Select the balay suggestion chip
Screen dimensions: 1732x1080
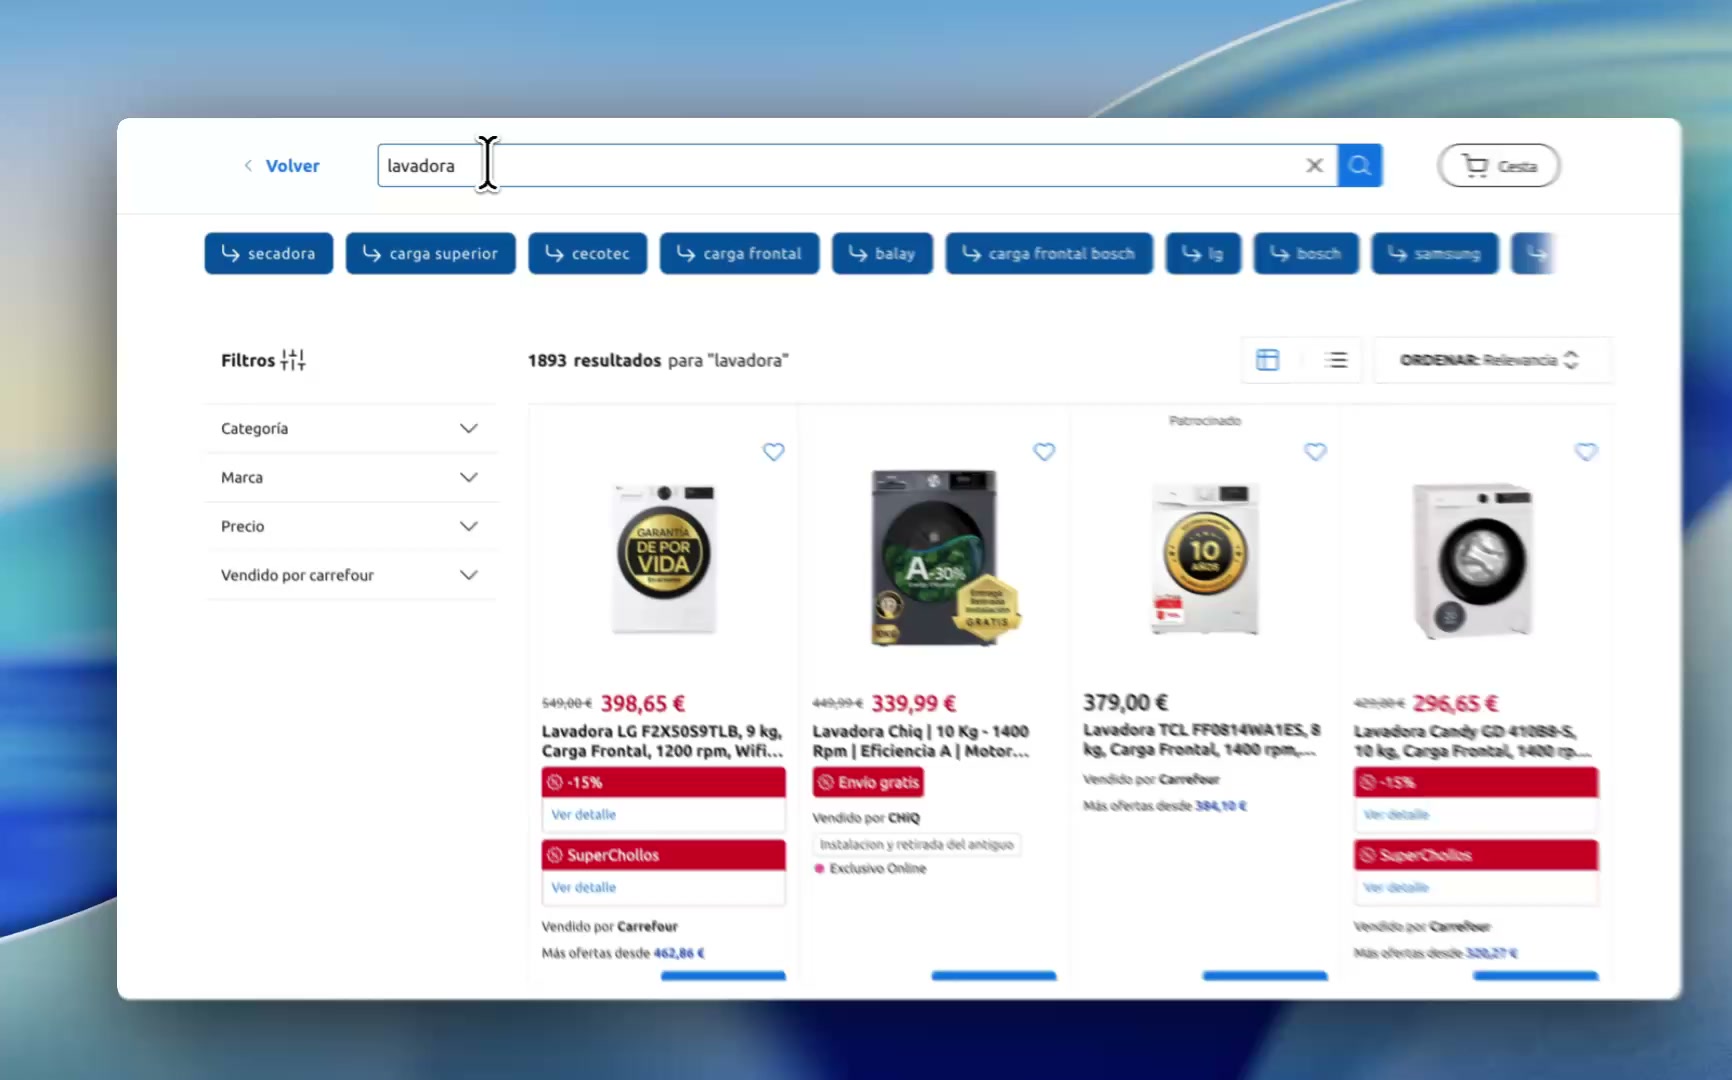[882, 254]
